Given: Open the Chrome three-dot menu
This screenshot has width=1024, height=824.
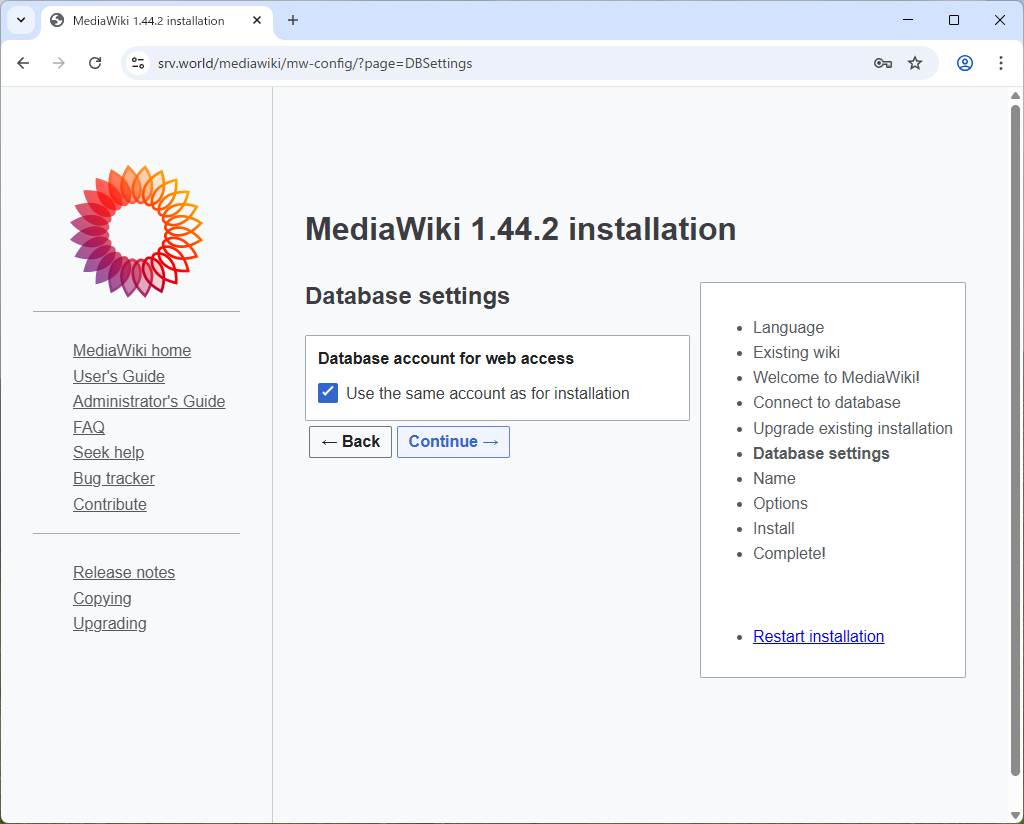Looking at the screenshot, I should tap(1001, 63).
